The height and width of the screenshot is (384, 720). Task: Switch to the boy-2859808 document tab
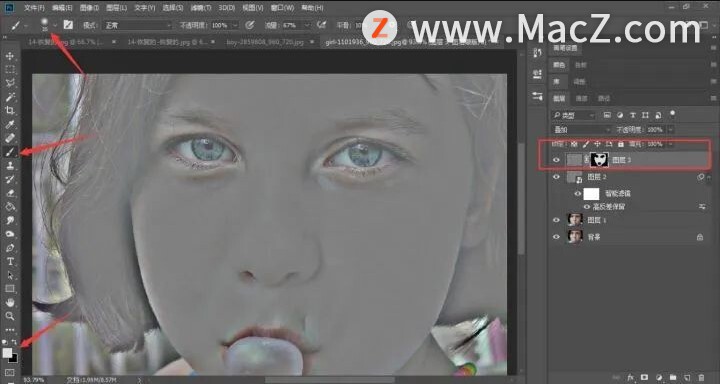pos(265,42)
